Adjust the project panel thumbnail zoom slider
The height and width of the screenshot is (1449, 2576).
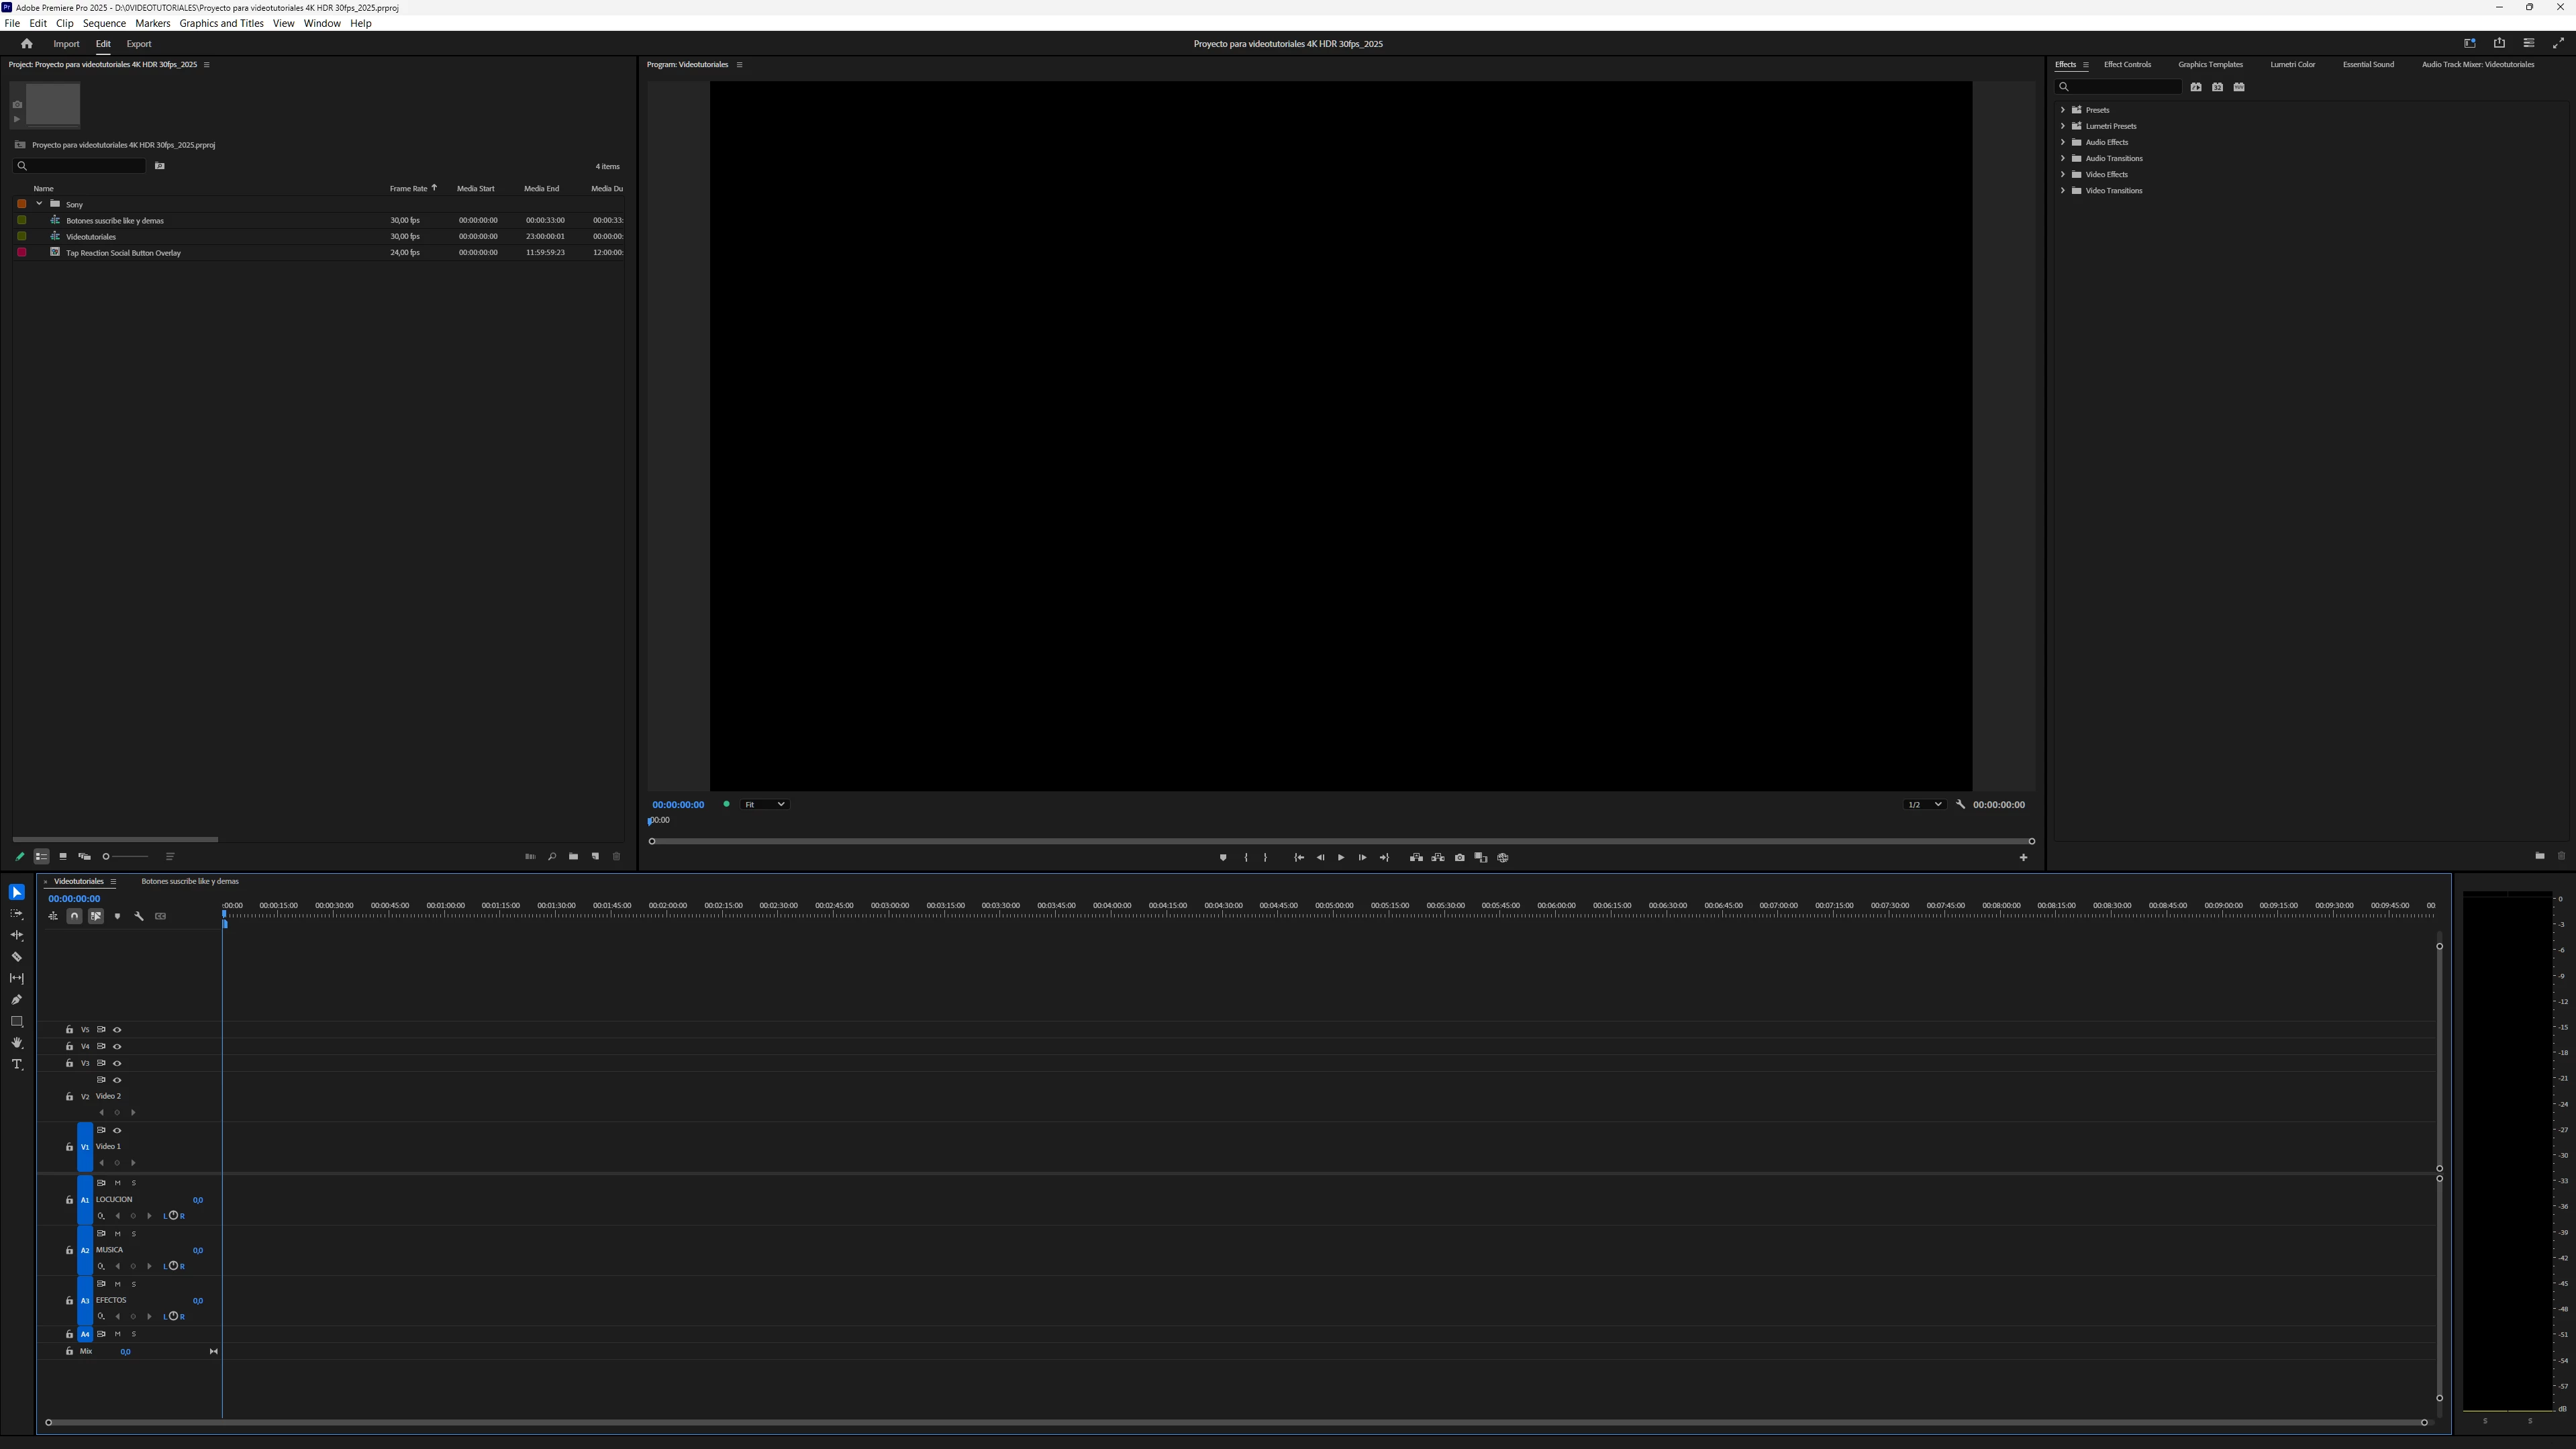pos(107,857)
